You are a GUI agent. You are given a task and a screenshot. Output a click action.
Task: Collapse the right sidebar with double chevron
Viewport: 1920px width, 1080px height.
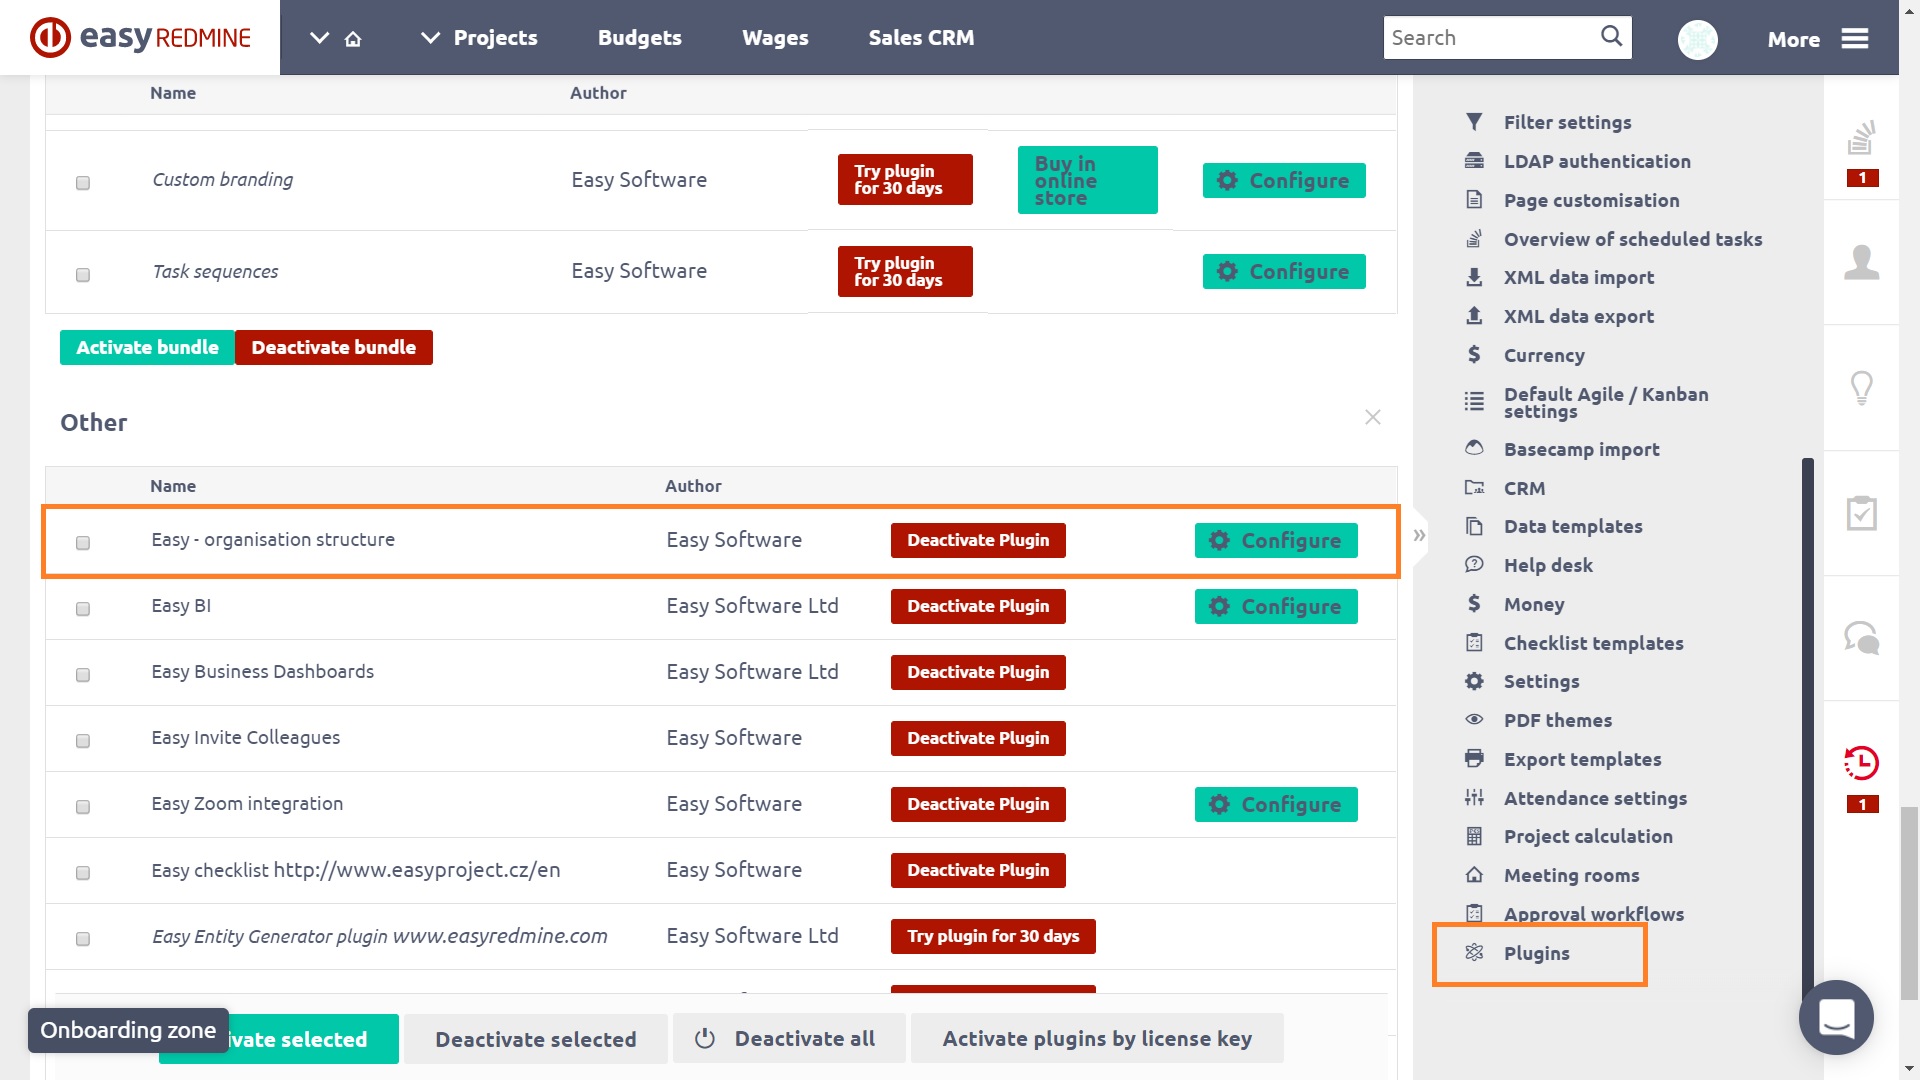pos(1419,536)
